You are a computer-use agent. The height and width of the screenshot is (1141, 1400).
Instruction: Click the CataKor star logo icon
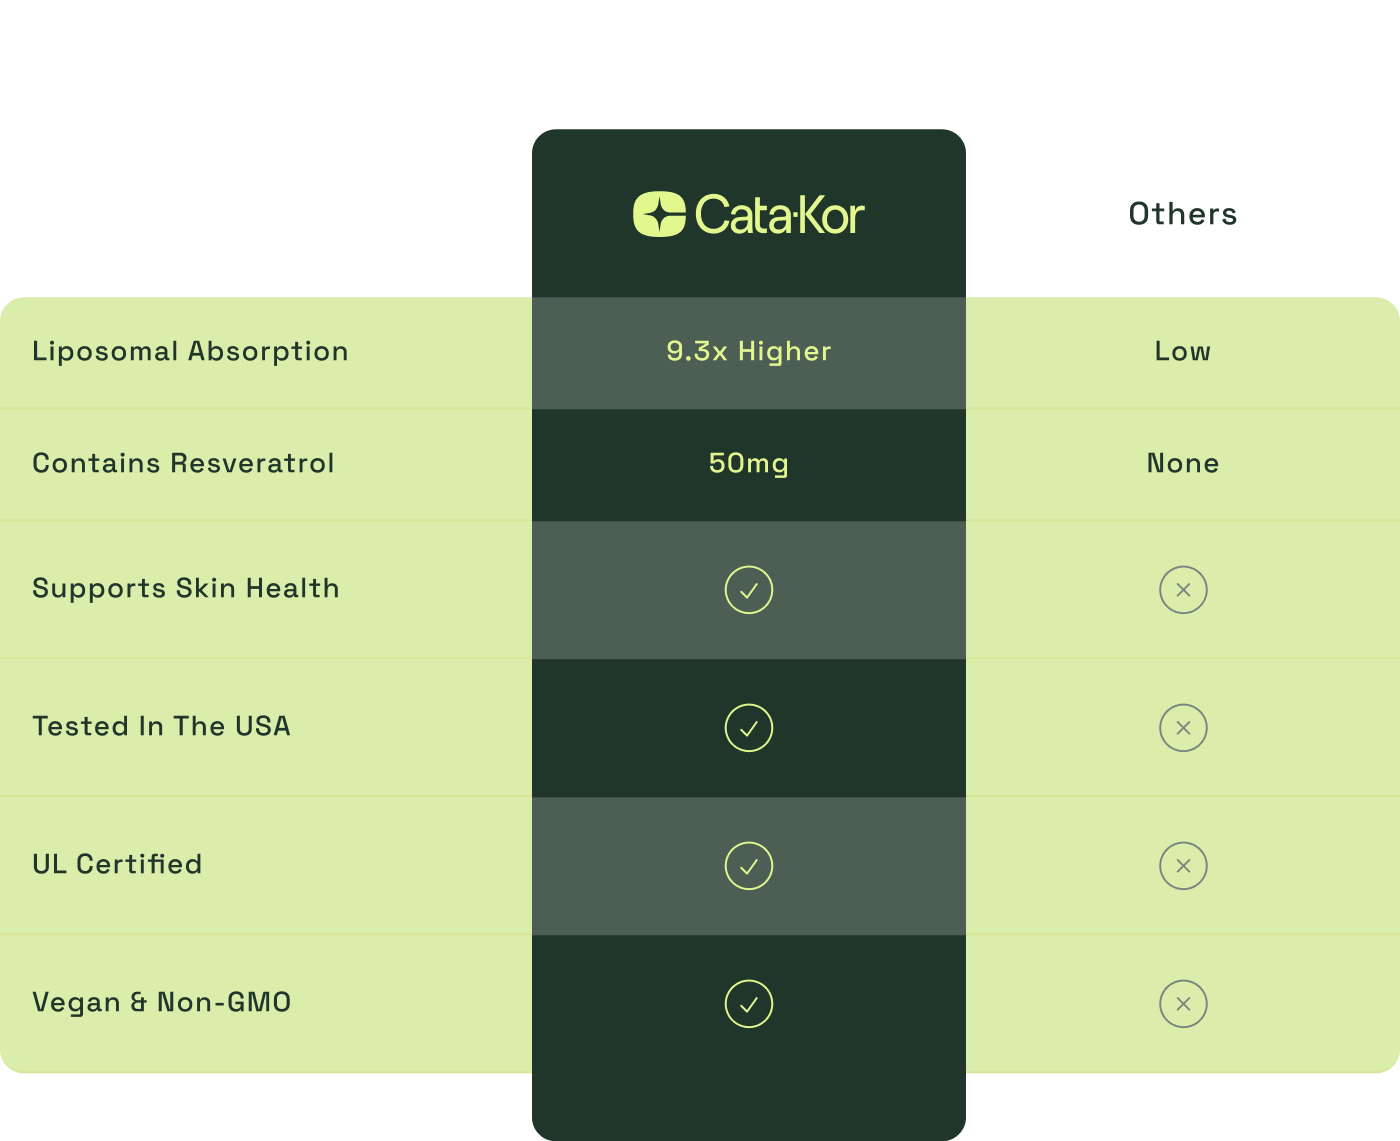point(659,214)
